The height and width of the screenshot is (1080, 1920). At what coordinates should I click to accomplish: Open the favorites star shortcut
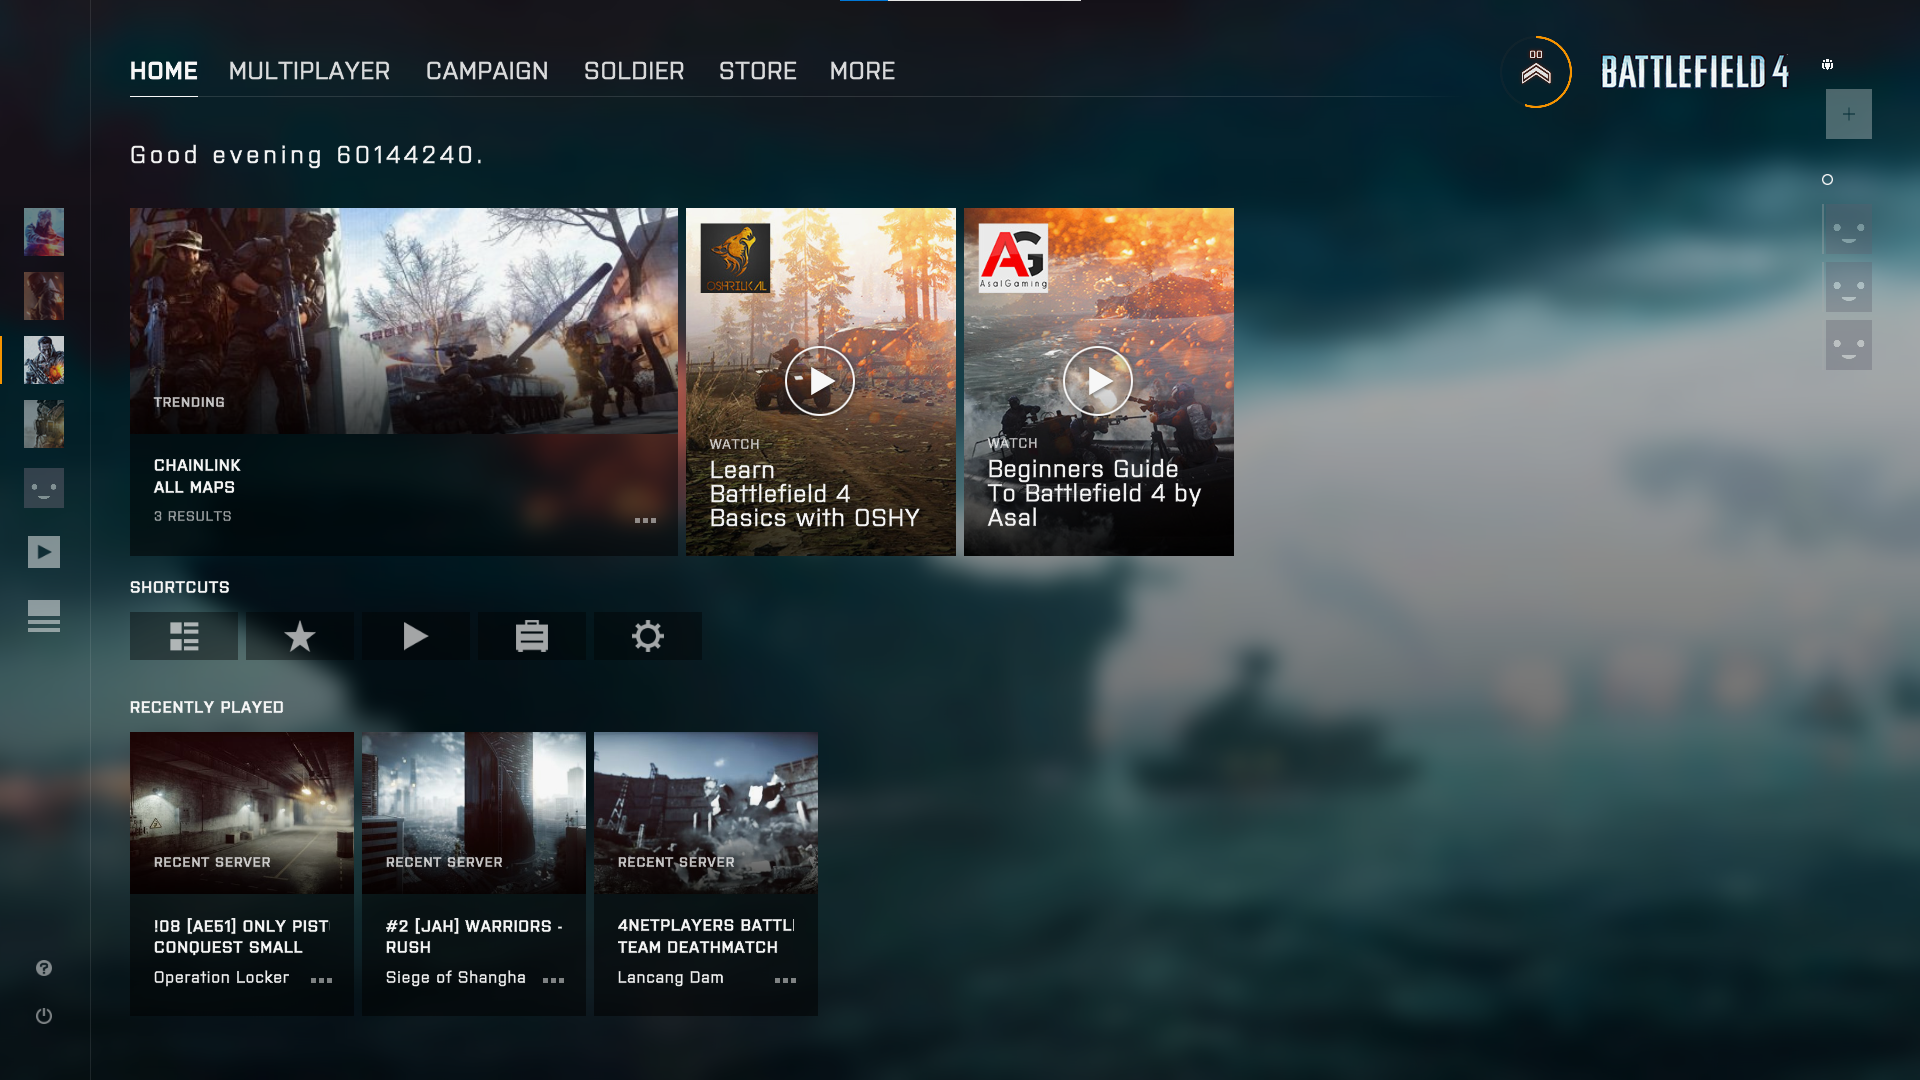[300, 636]
